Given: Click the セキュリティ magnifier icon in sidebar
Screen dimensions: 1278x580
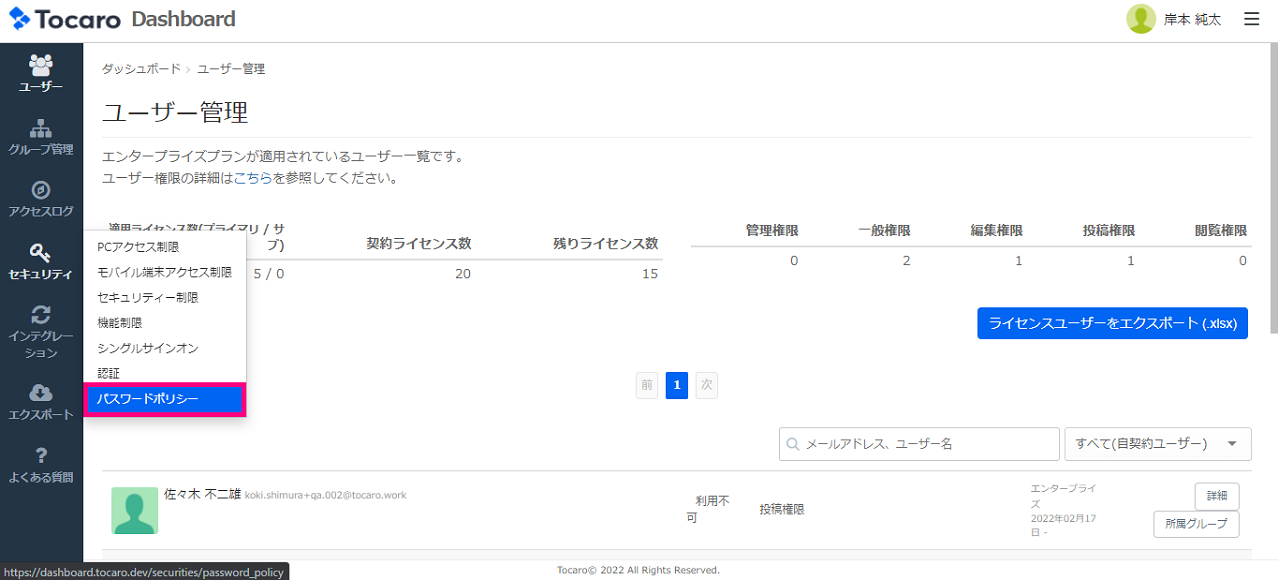Looking at the screenshot, I should point(41,257).
